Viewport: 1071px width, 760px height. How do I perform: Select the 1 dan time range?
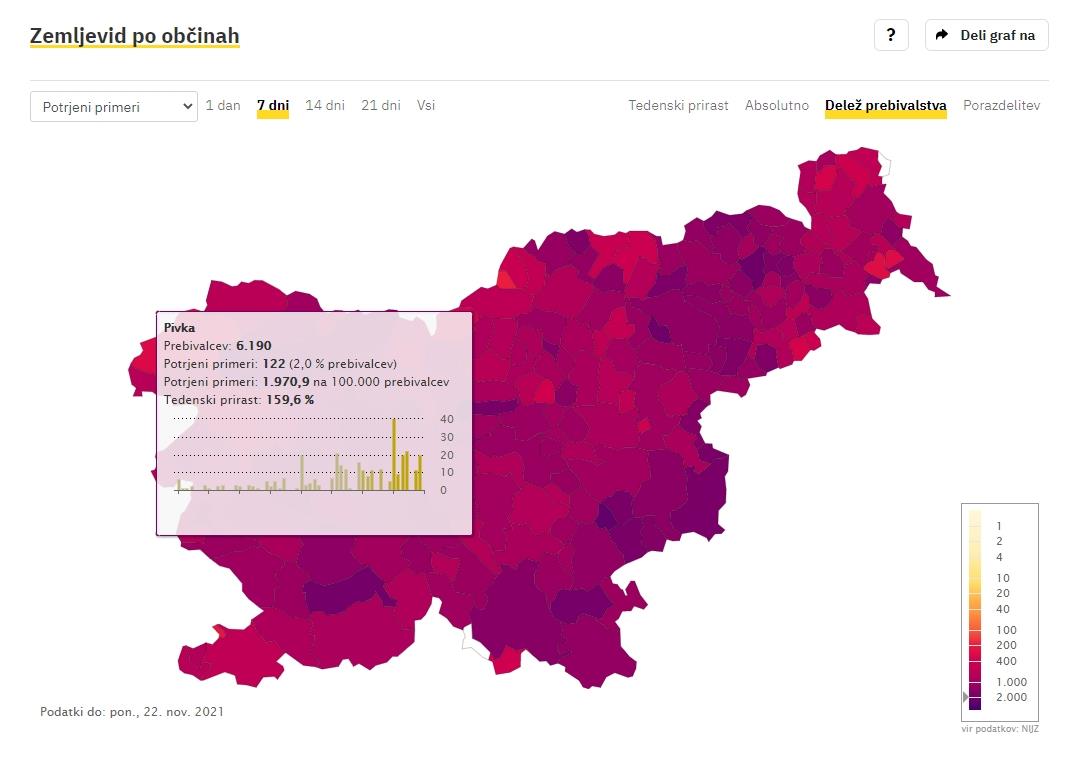coord(223,105)
